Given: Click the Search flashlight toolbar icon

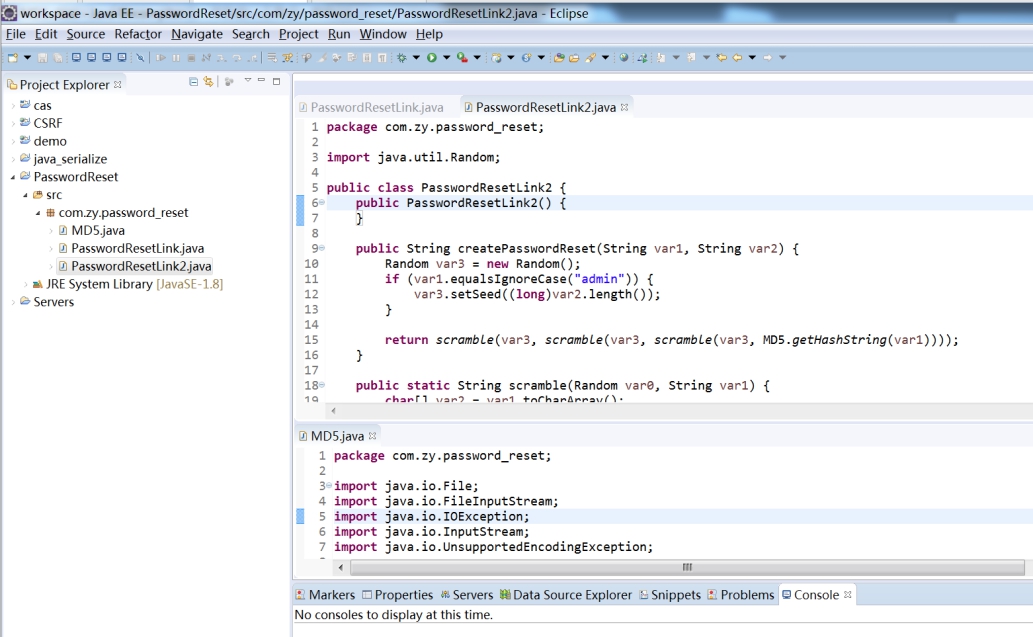Looking at the screenshot, I should pos(590,58).
